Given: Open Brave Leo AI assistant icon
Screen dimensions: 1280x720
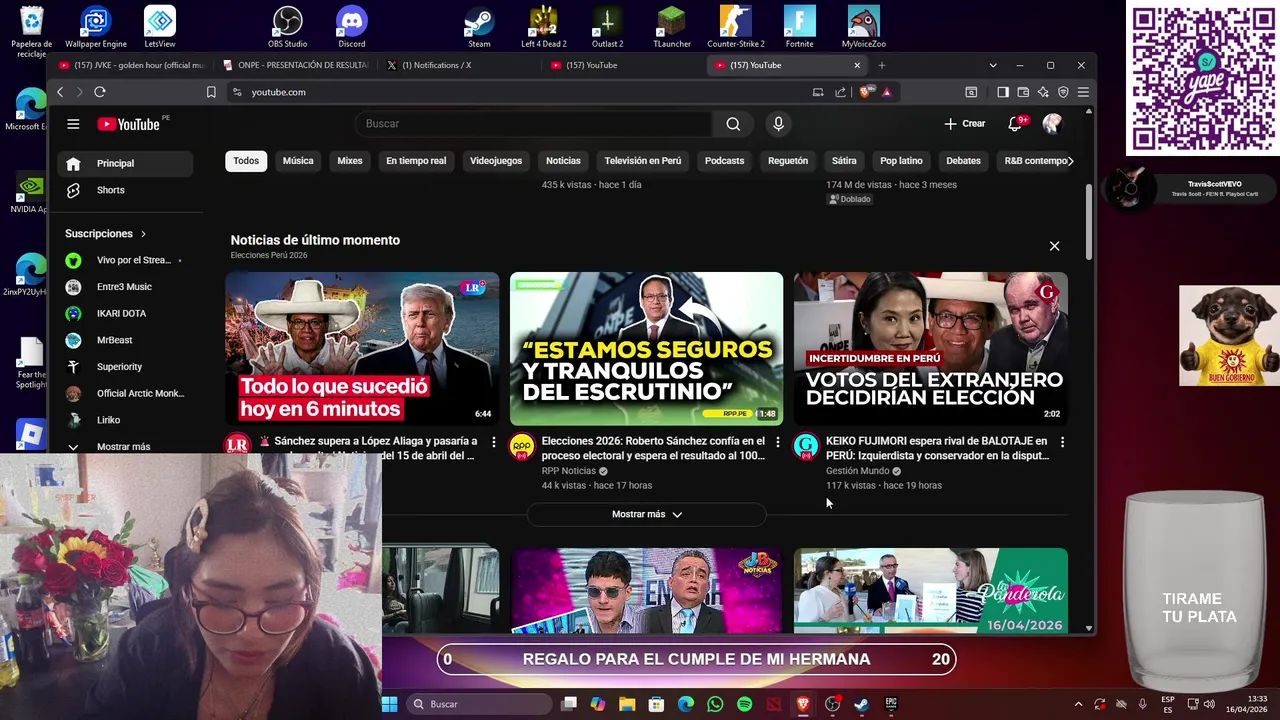Looking at the screenshot, I should pos(1043,92).
